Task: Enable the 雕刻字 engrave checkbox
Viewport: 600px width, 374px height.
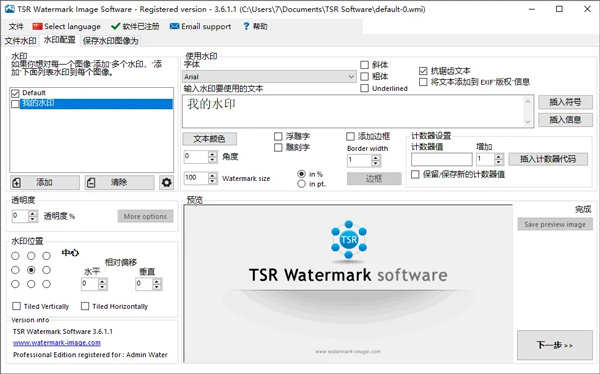Action: click(x=278, y=147)
